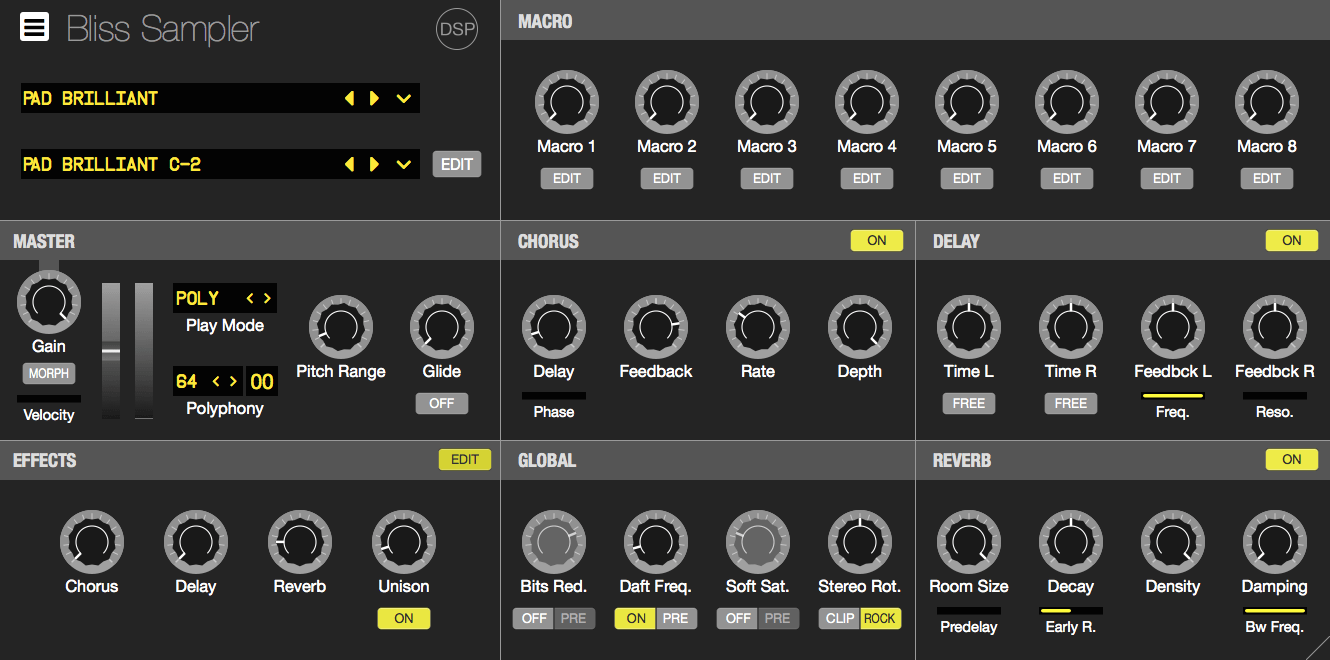Click the PAD BRILLIANT bank name display
Image resolution: width=1330 pixels, height=660 pixels.
point(220,98)
